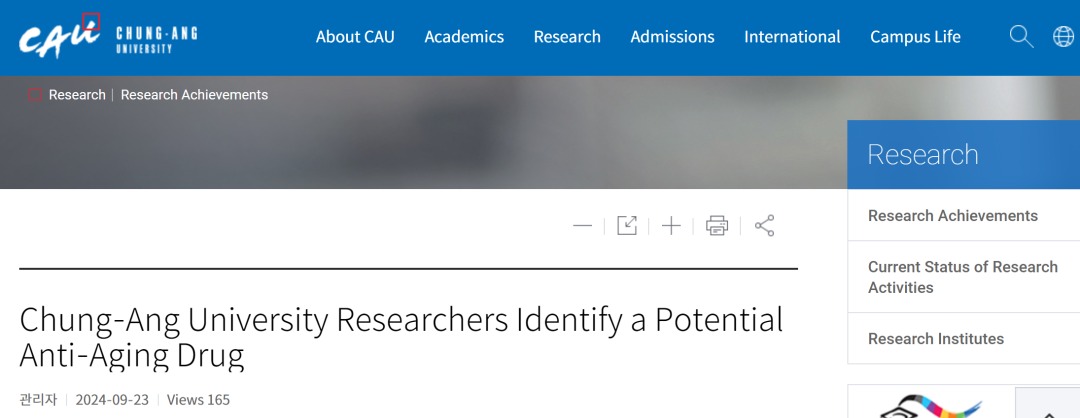Viewport: 1080px width, 418px height.
Task: Expand the Campus Life menu
Action: (x=915, y=37)
